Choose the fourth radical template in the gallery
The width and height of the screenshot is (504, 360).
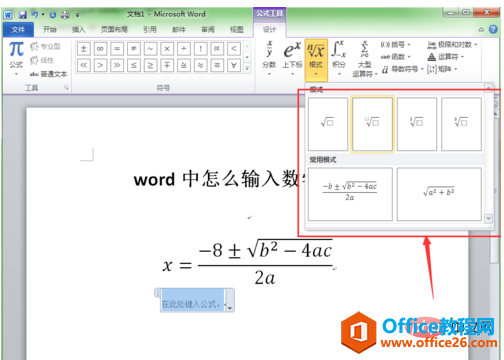pyautogui.click(x=461, y=124)
